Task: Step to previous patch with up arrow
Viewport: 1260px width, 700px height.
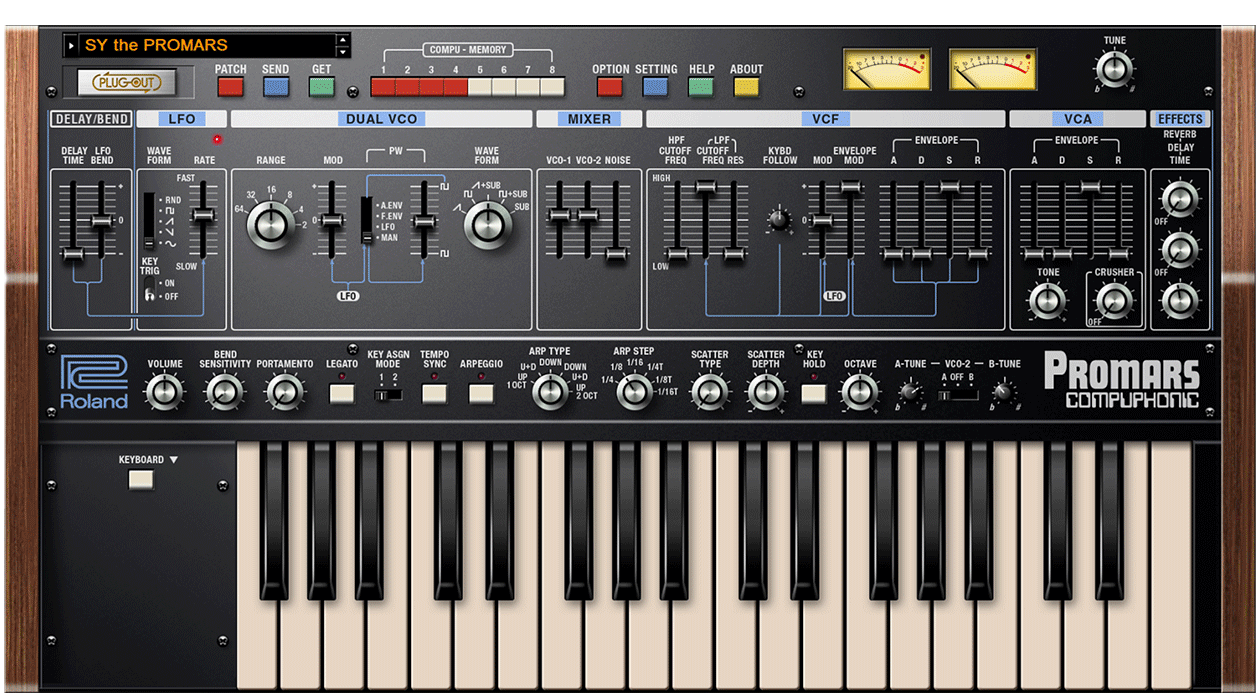Action: (344, 40)
